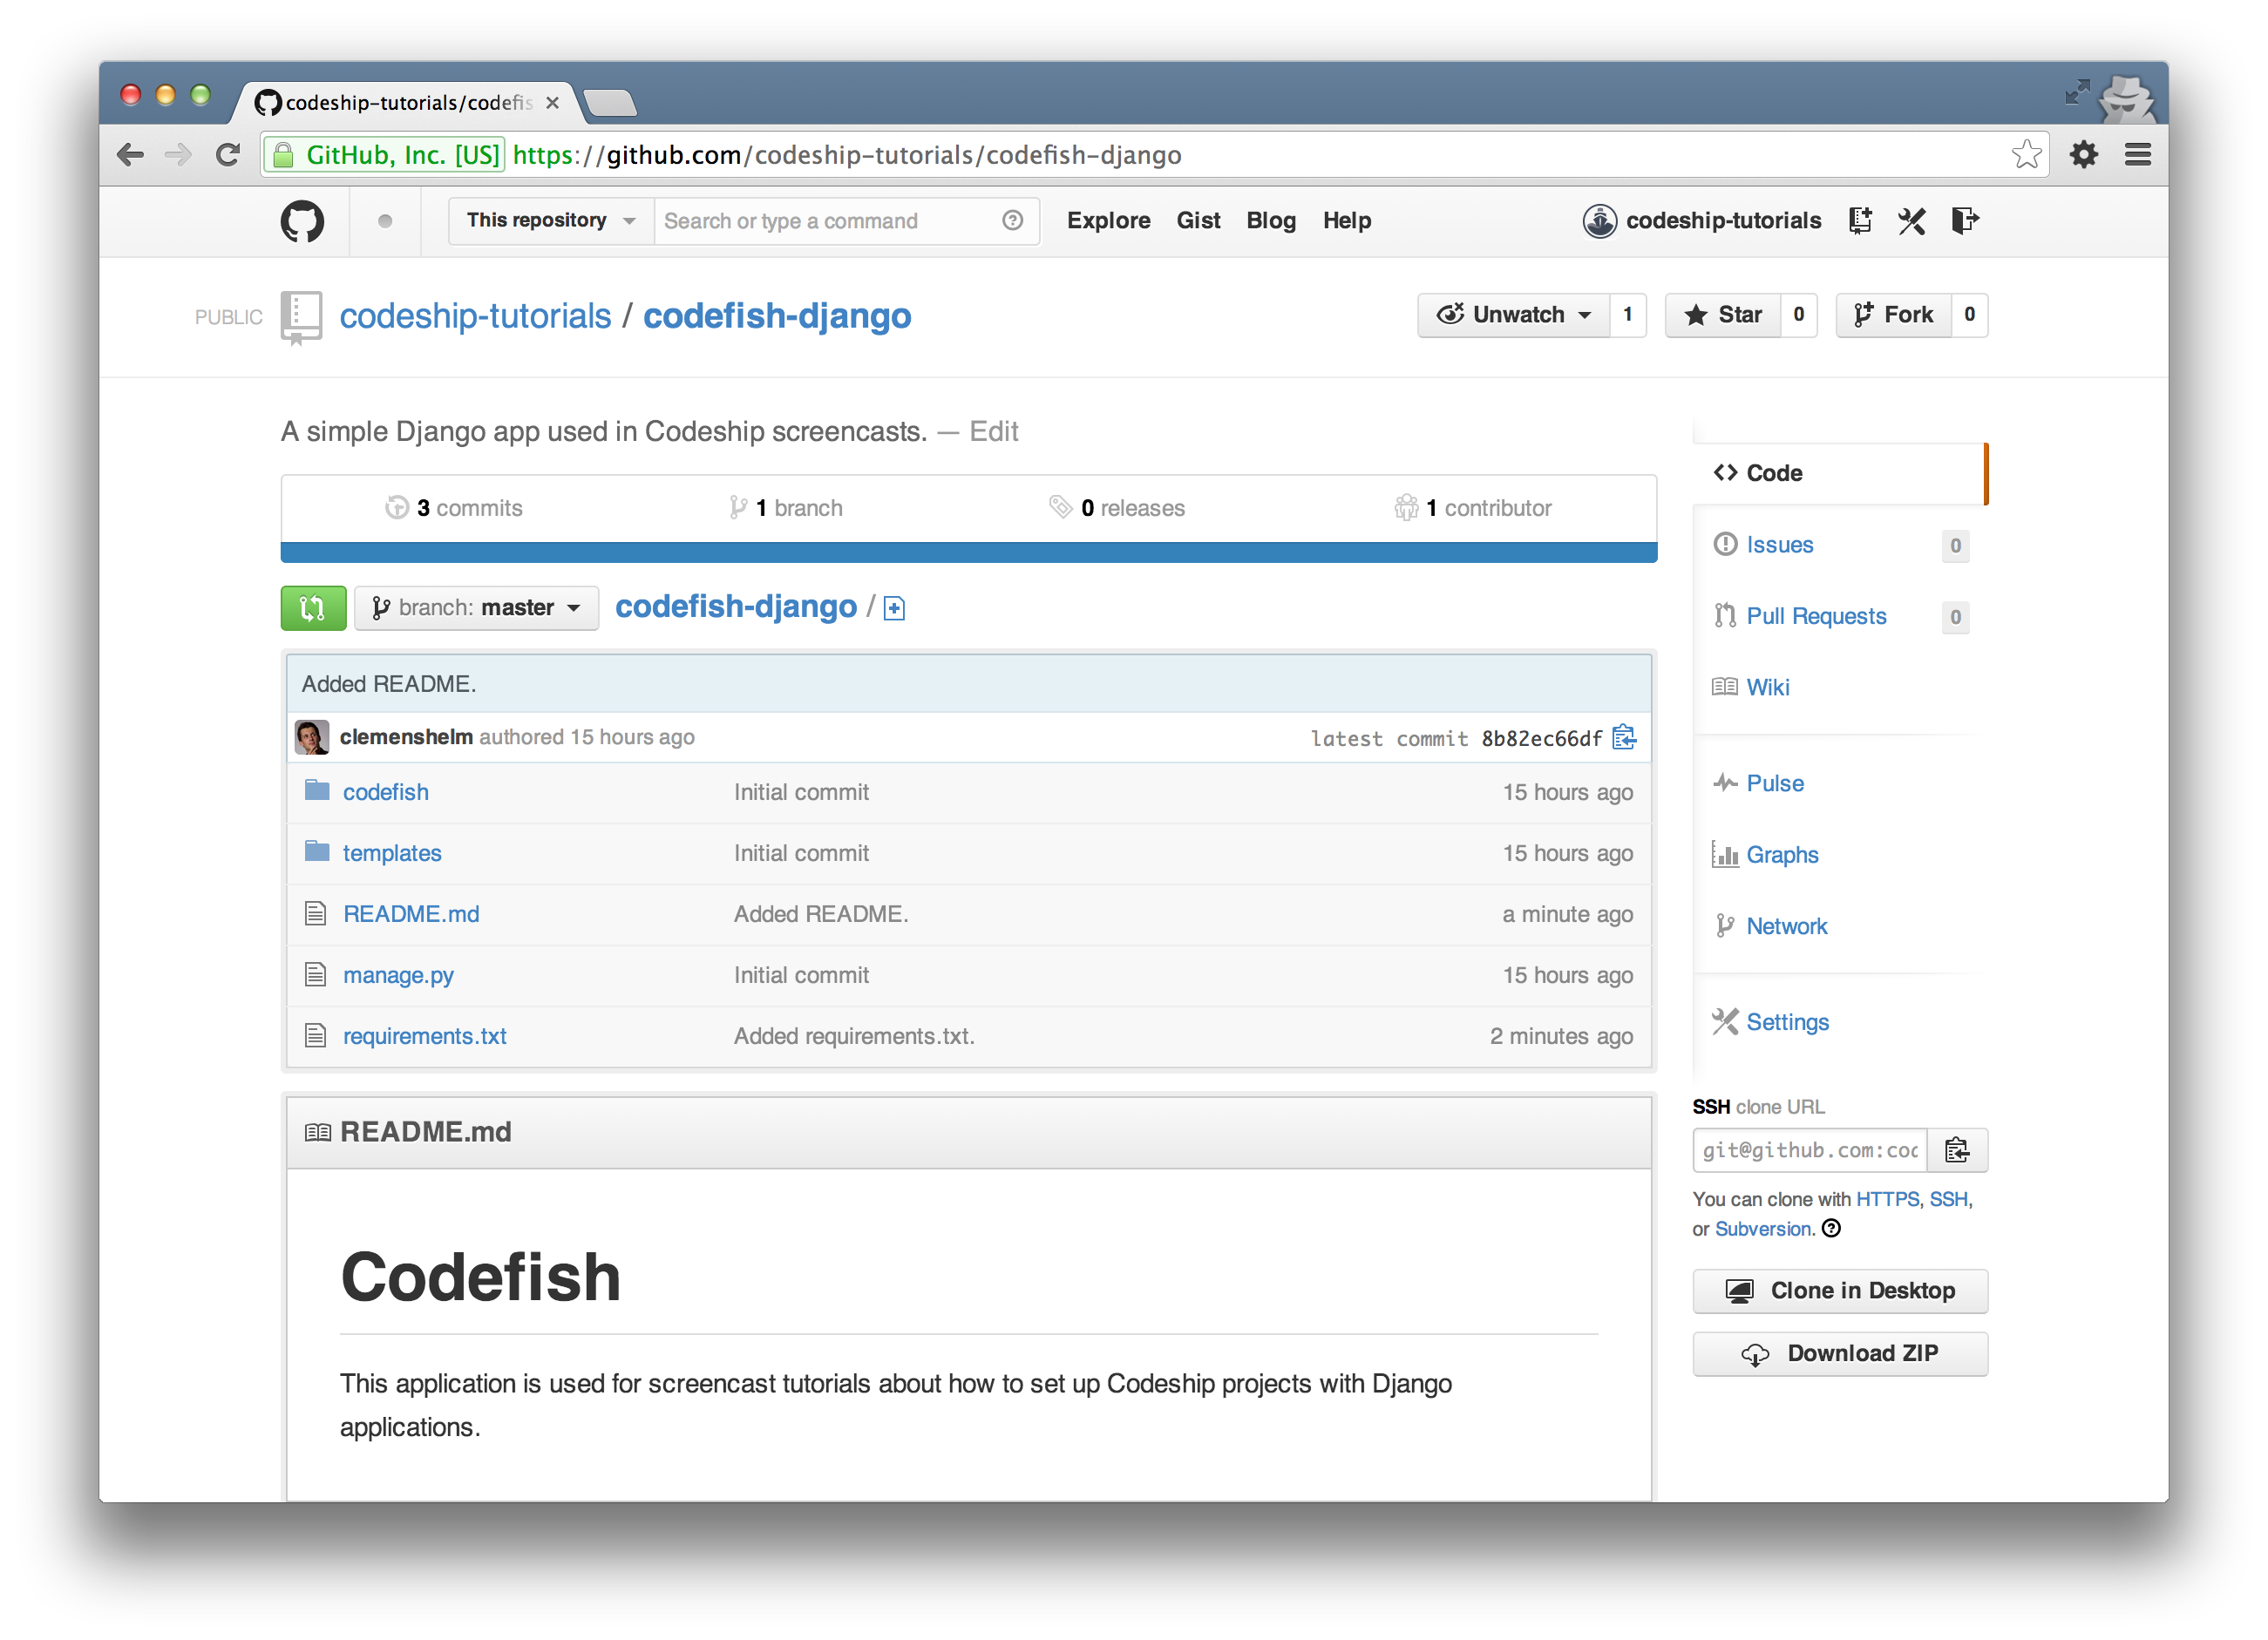Expand the branch: master selector

[477, 608]
